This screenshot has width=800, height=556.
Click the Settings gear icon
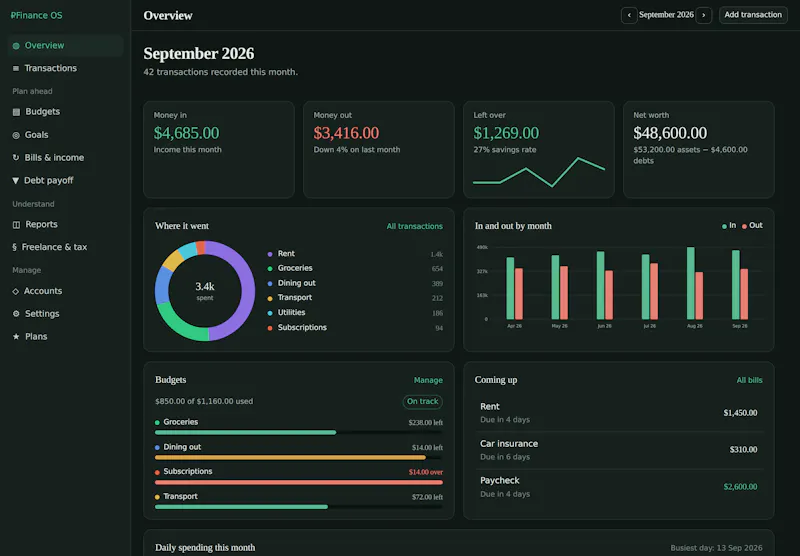[16, 314]
